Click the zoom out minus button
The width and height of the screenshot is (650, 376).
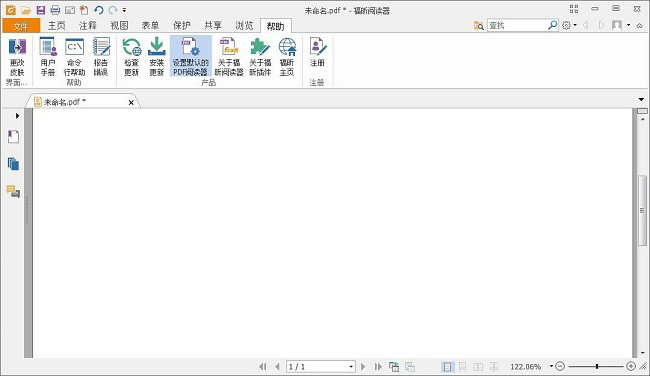tap(560, 366)
